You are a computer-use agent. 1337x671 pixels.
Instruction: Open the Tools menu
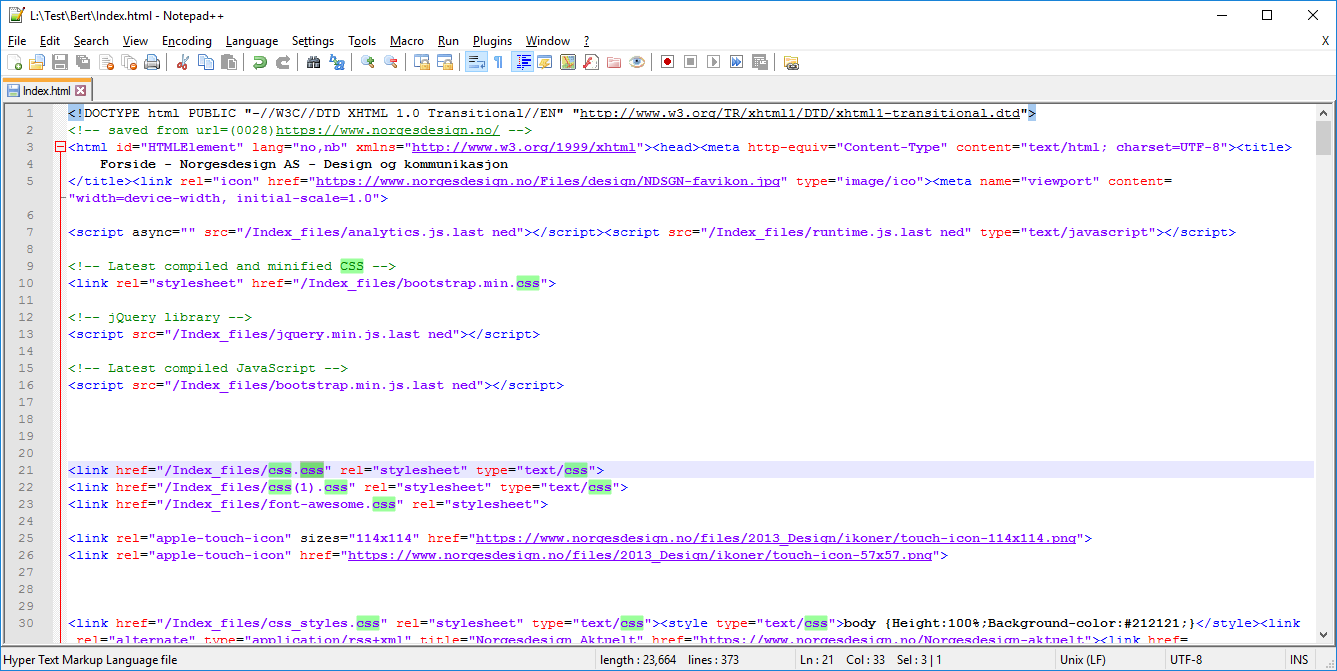(x=362, y=41)
